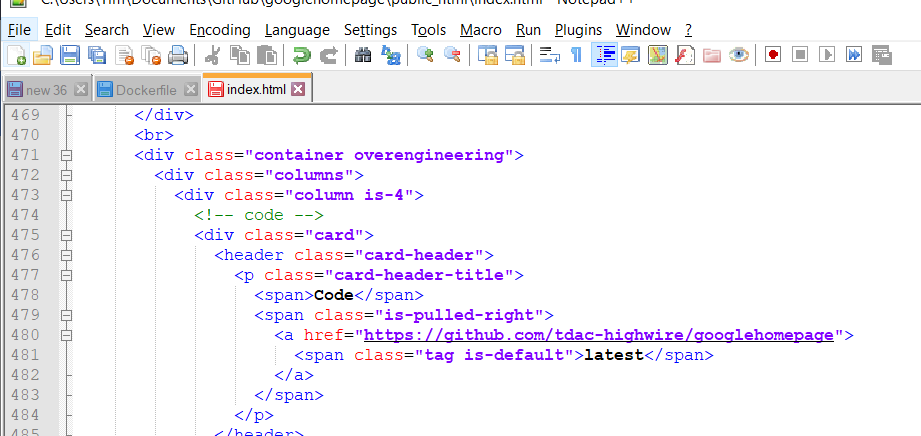Create a new document with New icon

[16, 55]
